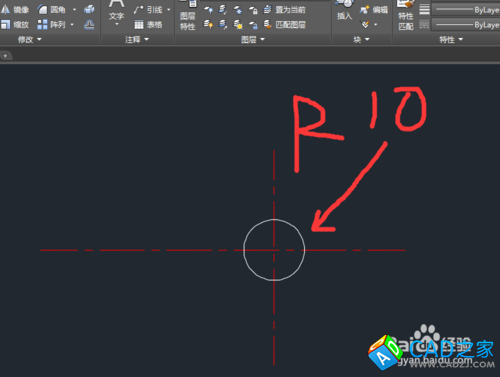Expand the 注释 (Annotation) panel
The height and width of the screenshot is (377, 500).
click(137, 40)
